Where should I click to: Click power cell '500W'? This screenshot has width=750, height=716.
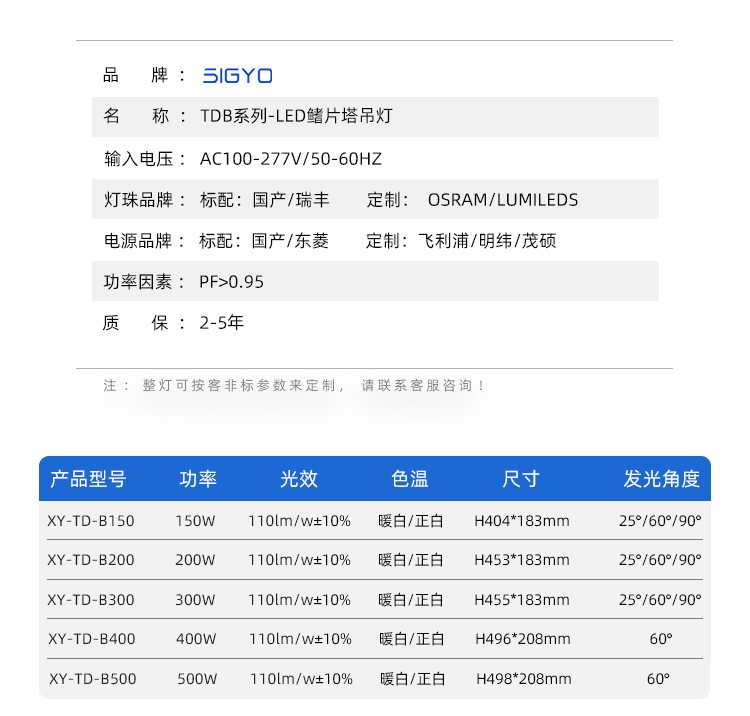[x=197, y=679]
